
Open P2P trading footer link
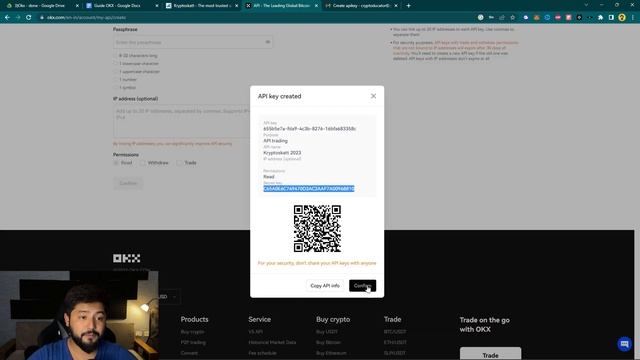pyautogui.click(x=193, y=342)
